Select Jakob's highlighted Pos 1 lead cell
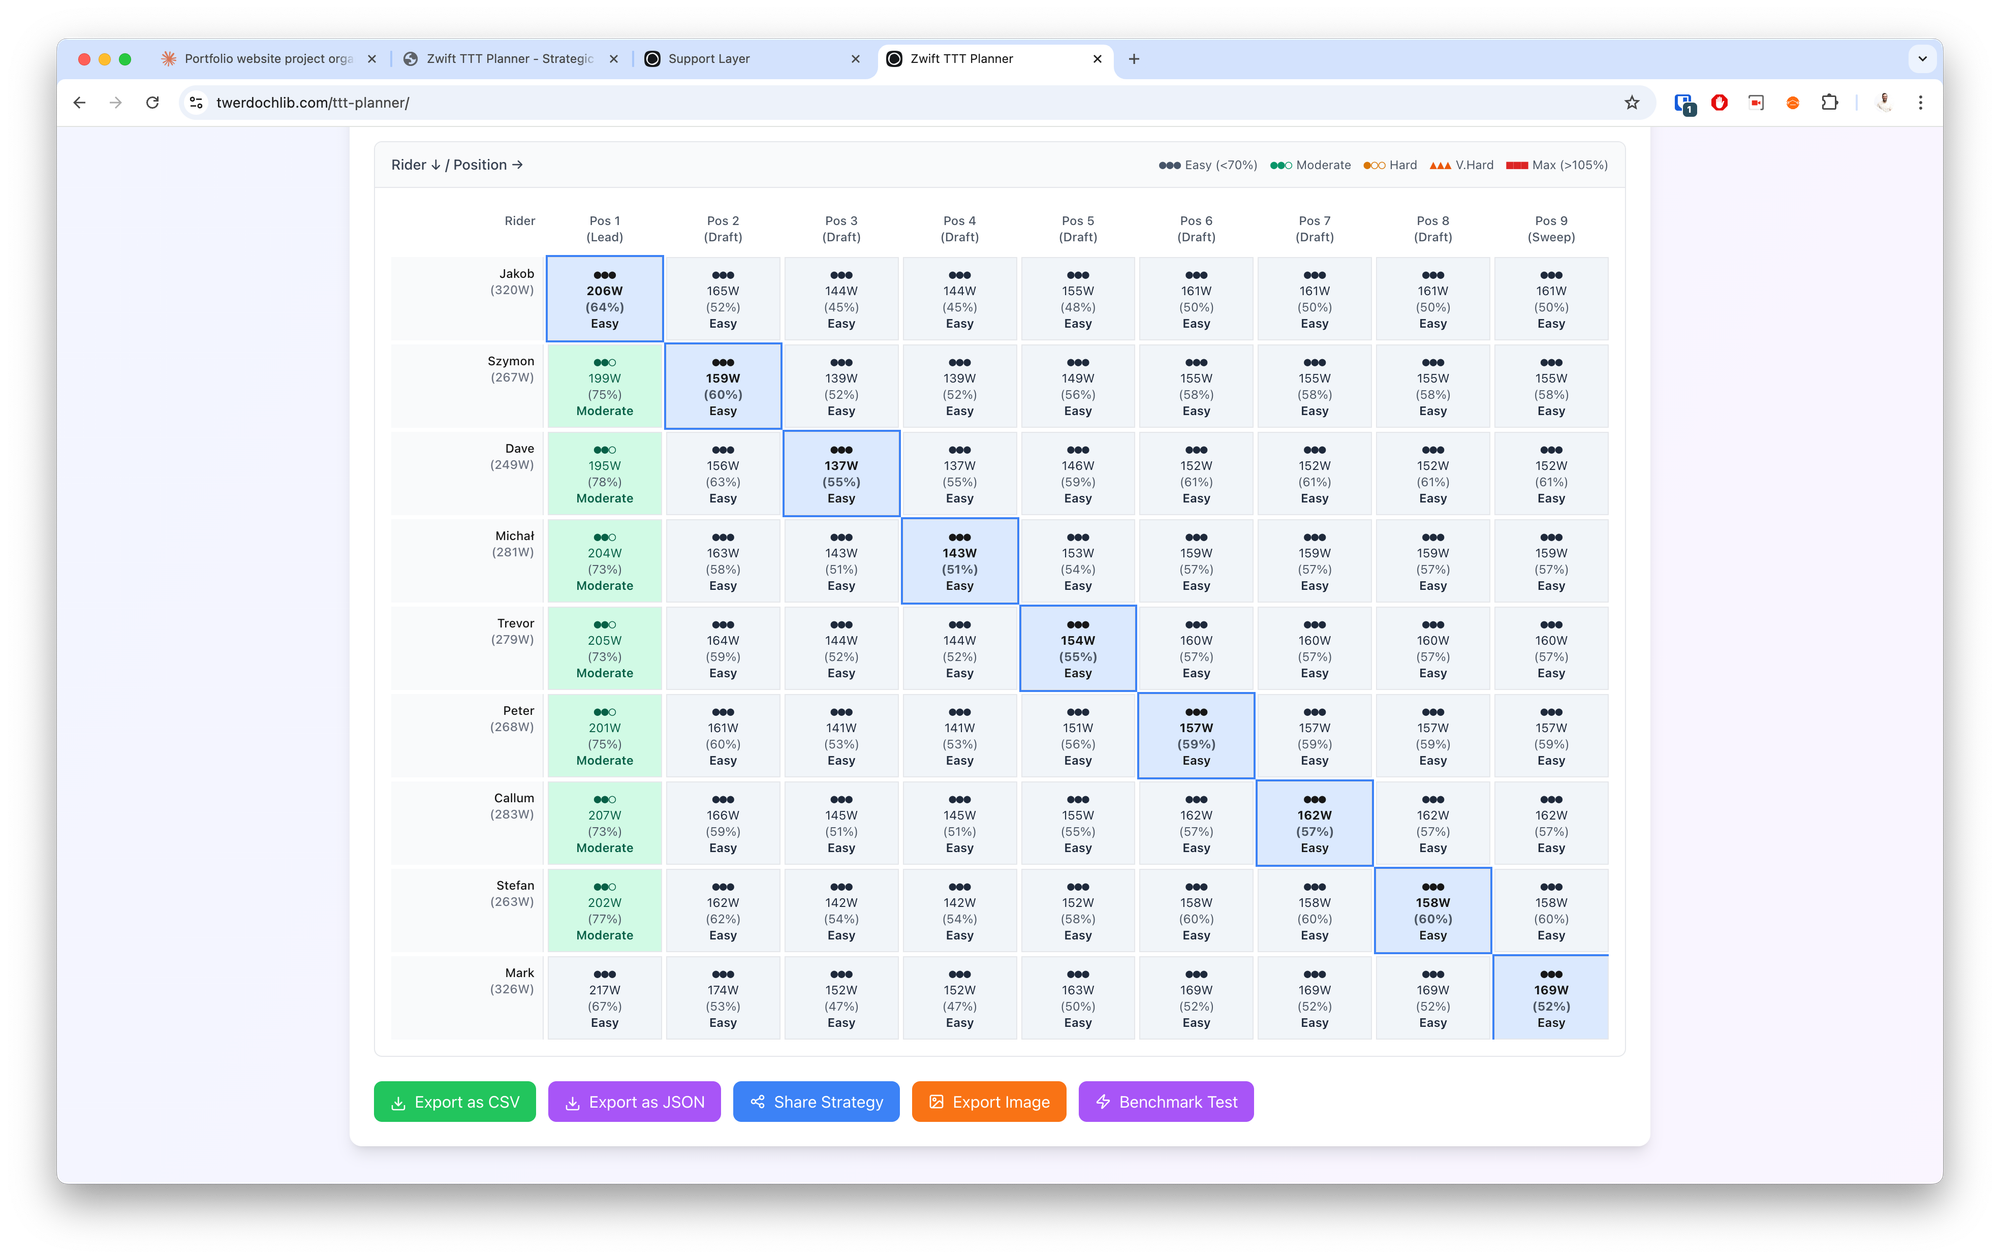The height and width of the screenshot is (1259, 2000). [604, 298]
